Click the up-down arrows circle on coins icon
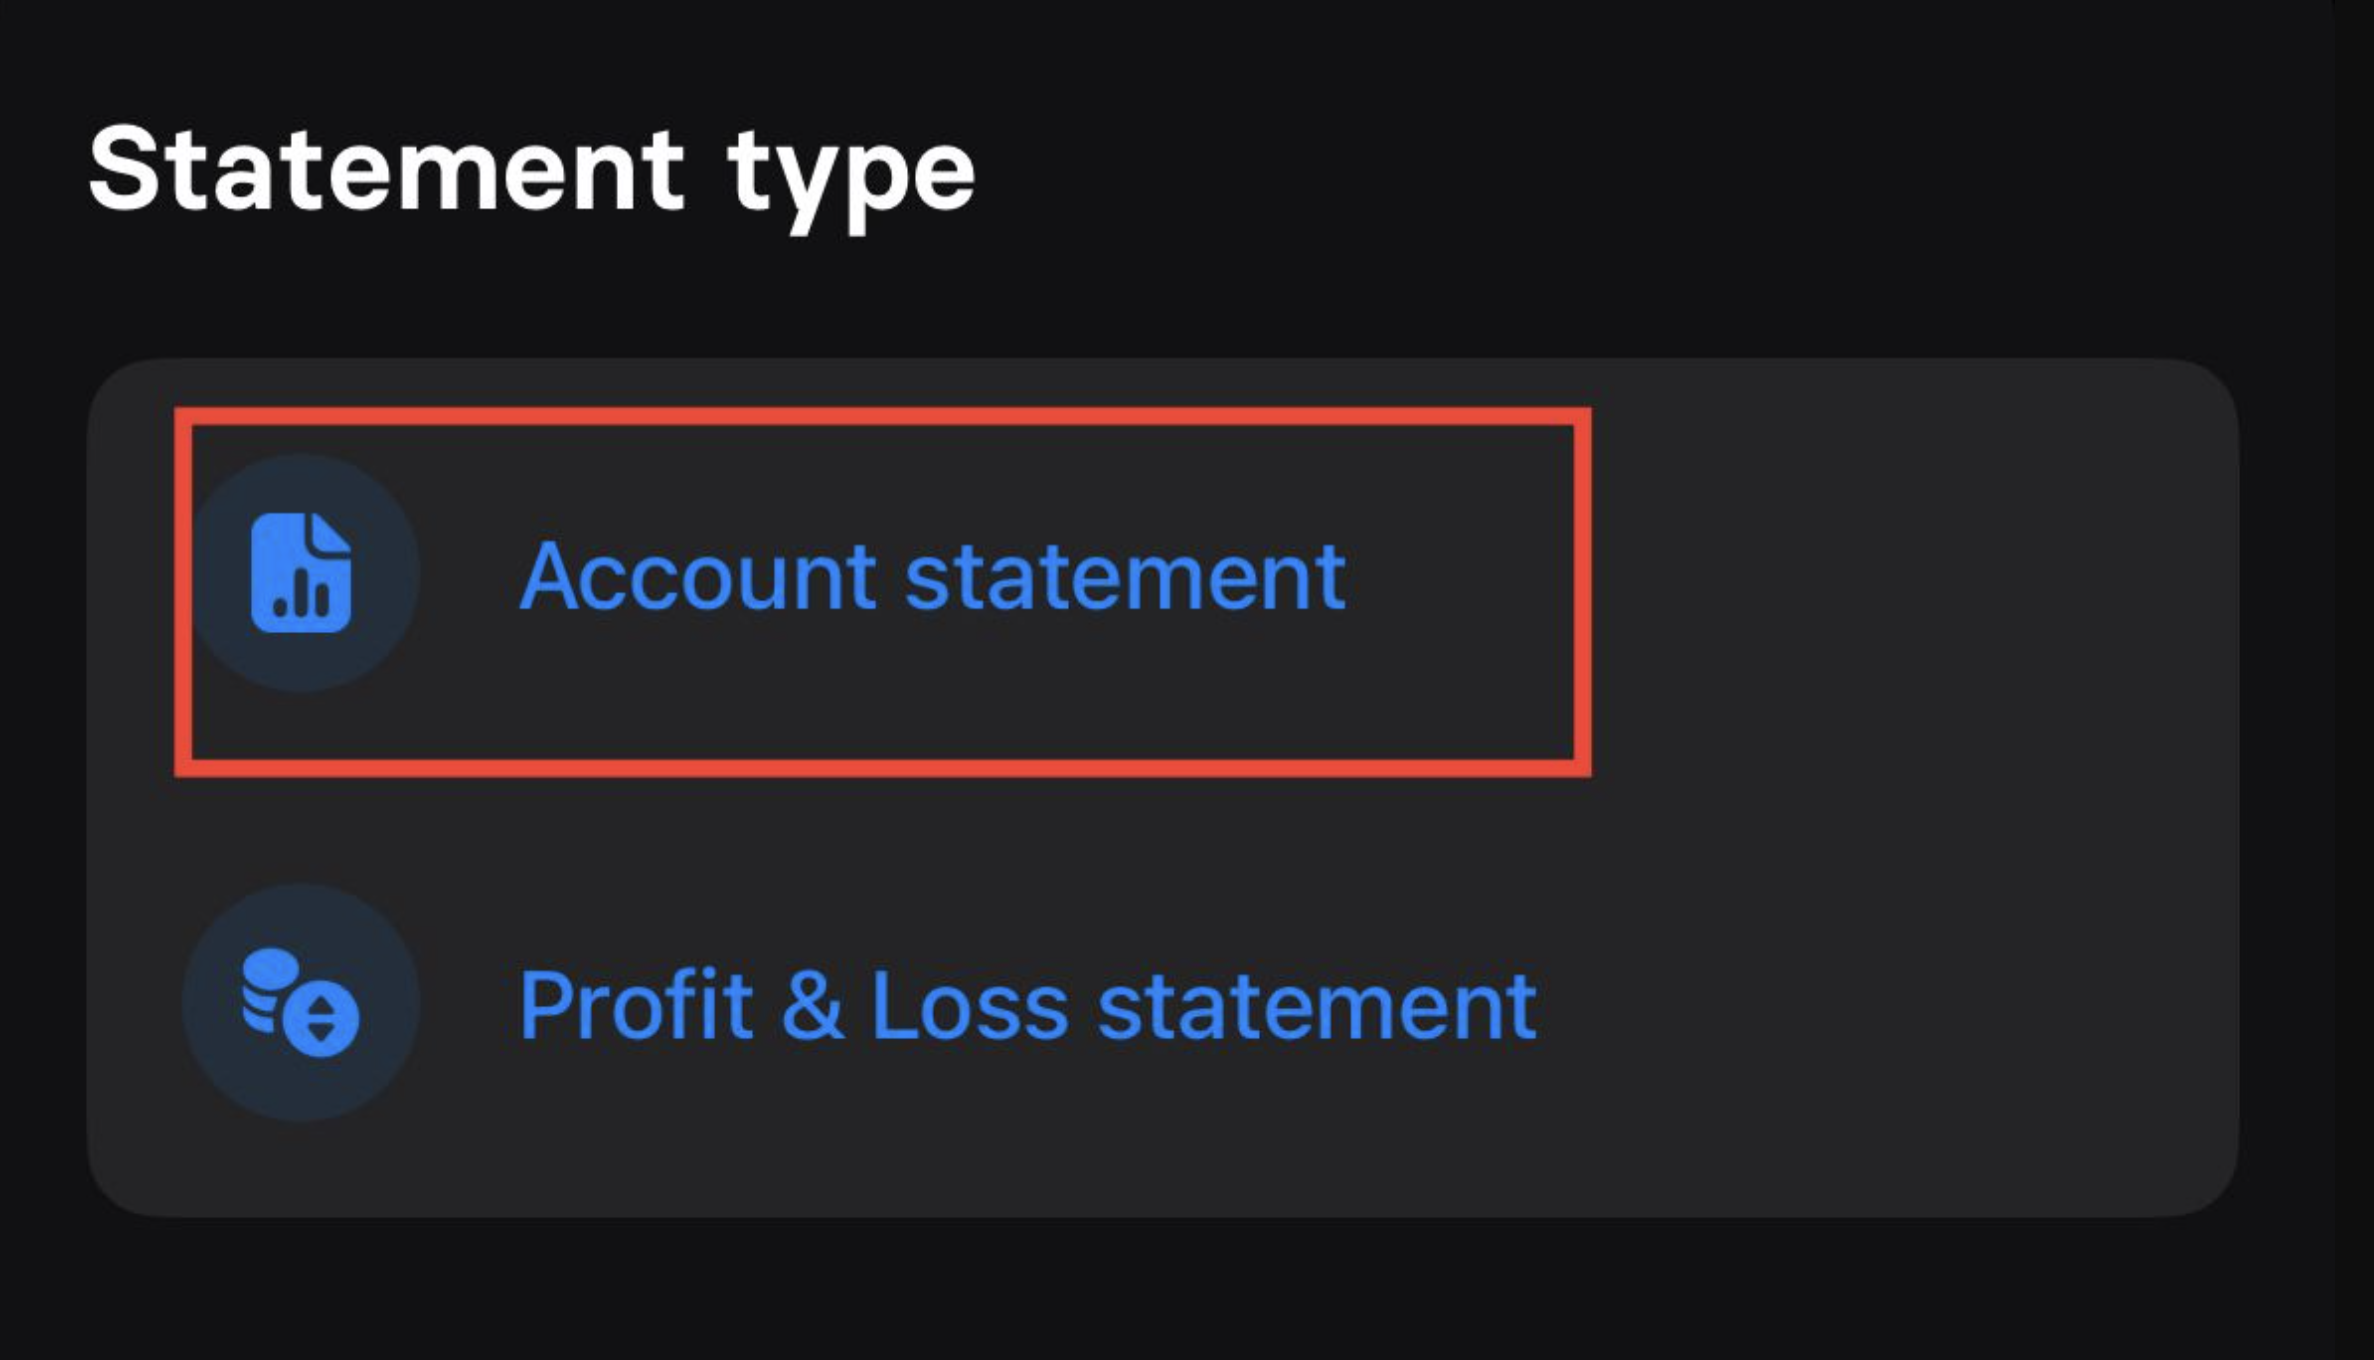2374x1360 pixels. click(x=321, y=1019)
